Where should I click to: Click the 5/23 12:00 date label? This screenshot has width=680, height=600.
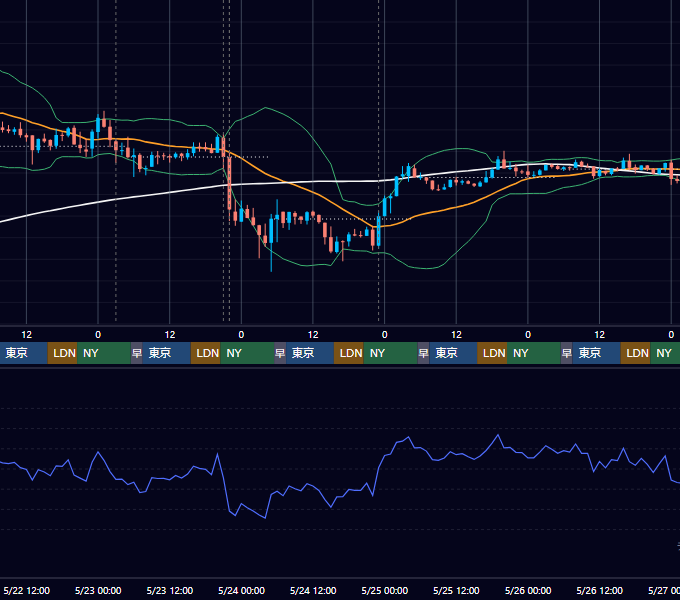(170, 590)
